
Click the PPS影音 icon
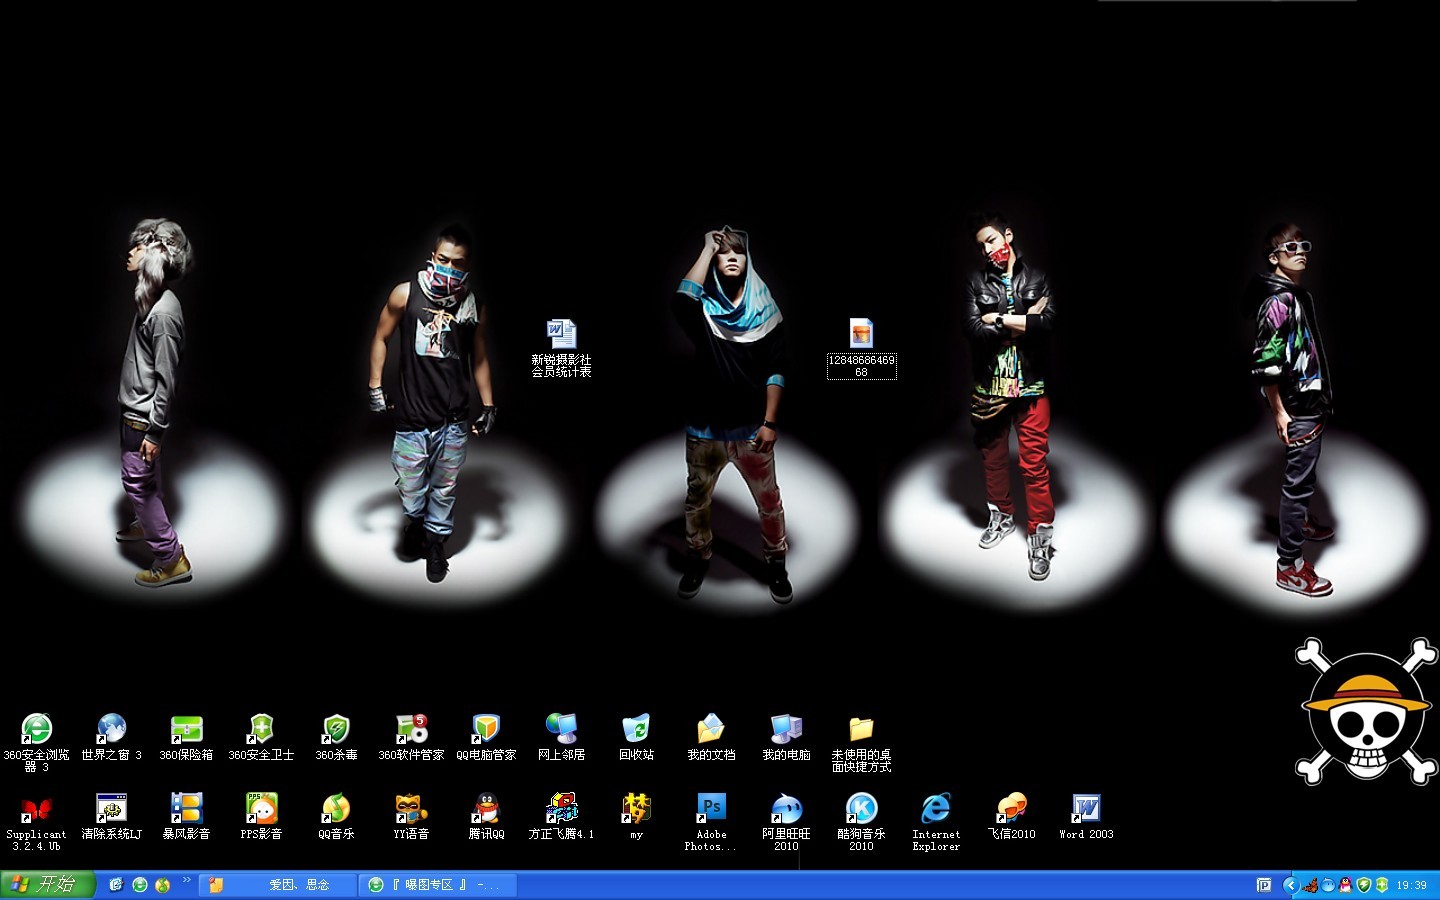[261, 816]
